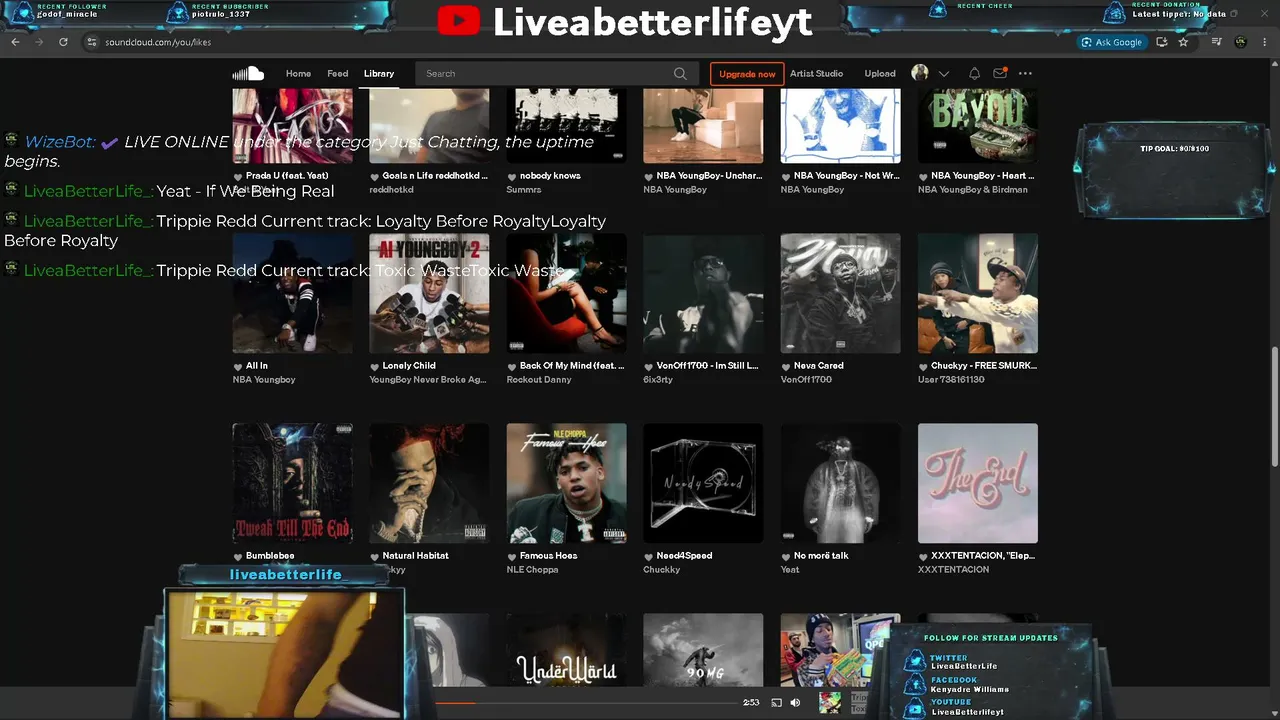Image resolution: width=1280 pixels, height=720 pixels.
Task: Open Artist Studio
Action: [x=816, y=73]
